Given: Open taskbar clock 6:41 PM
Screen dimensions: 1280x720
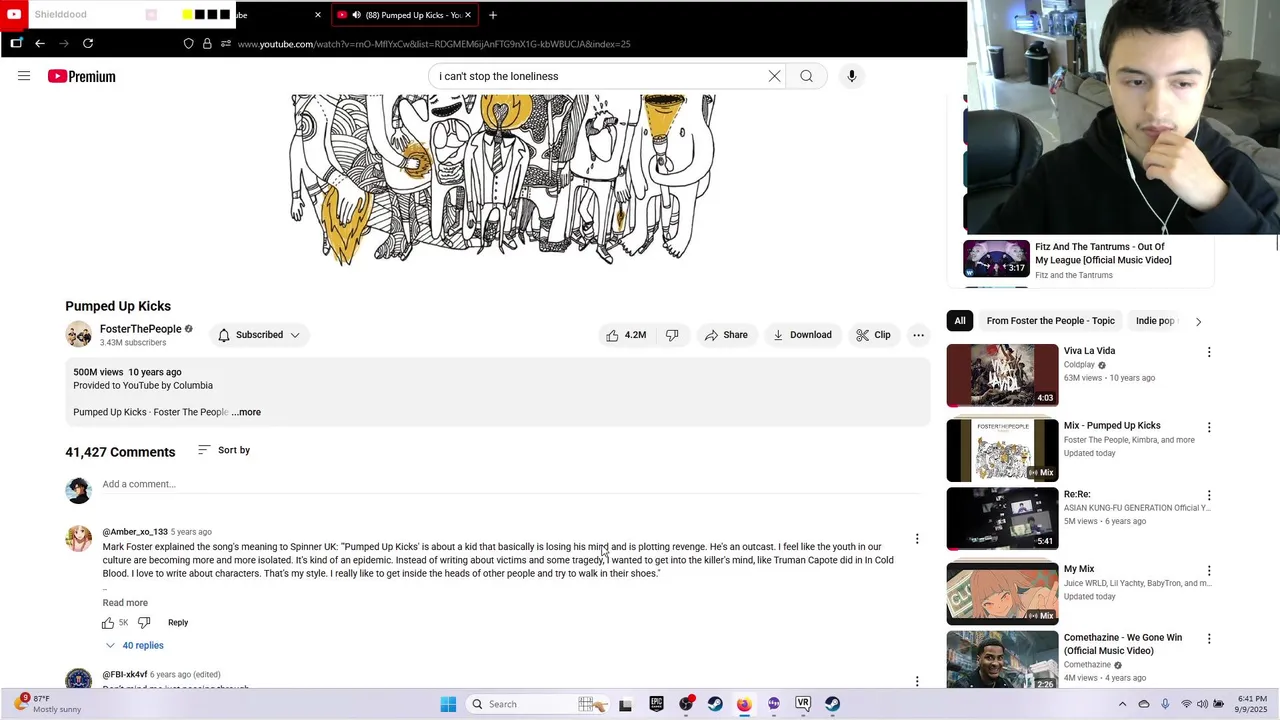Looking at the screenshot, I should [x=1252, y=704].
